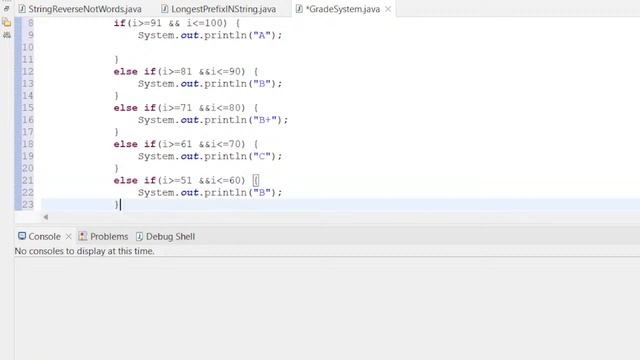The image size is (640, 360).
Task: Click the Java file icon on LongestPrefixINString tab
Action: pos(164,9)
